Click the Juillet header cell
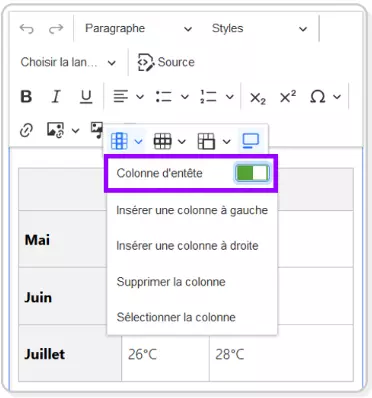Screen dimensions: 372x398 point(70,354)
